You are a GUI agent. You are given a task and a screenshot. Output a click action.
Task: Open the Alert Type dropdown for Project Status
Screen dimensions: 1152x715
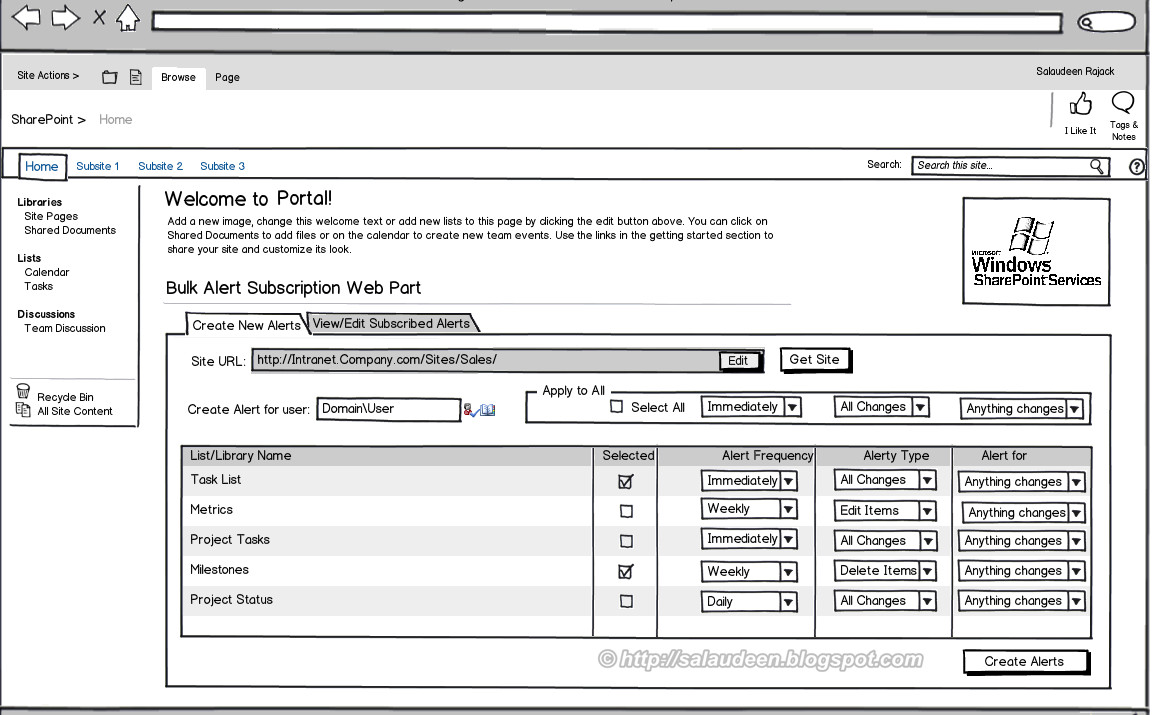point(926,601)
